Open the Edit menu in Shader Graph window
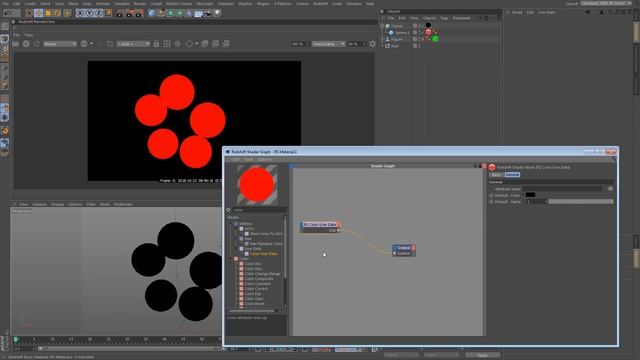The image size is (640, 360). pyautogui.click(x=236, y=159)
